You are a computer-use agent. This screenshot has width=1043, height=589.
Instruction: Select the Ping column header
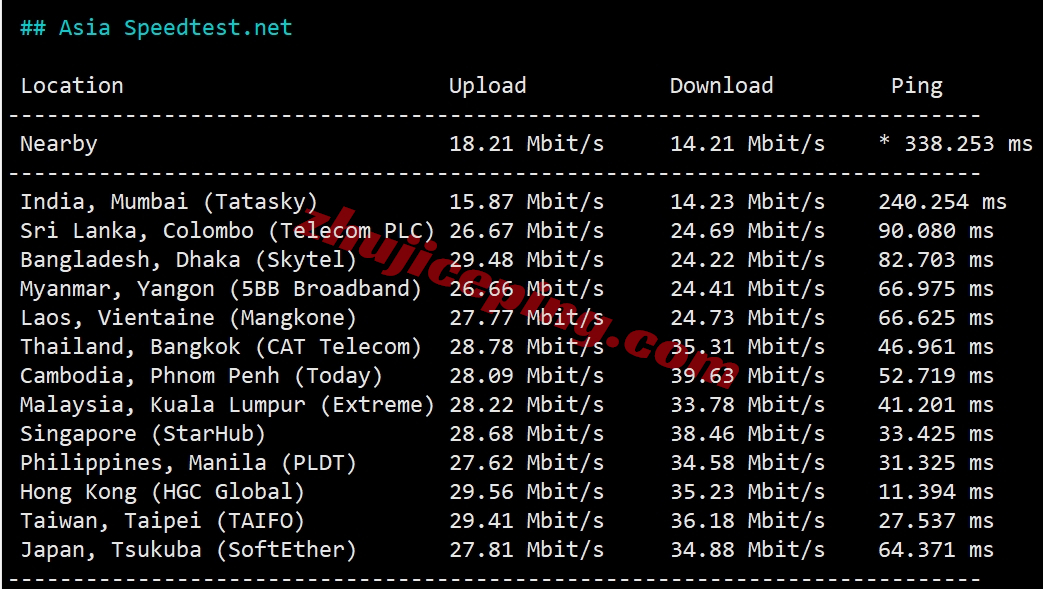click(917, 87)
